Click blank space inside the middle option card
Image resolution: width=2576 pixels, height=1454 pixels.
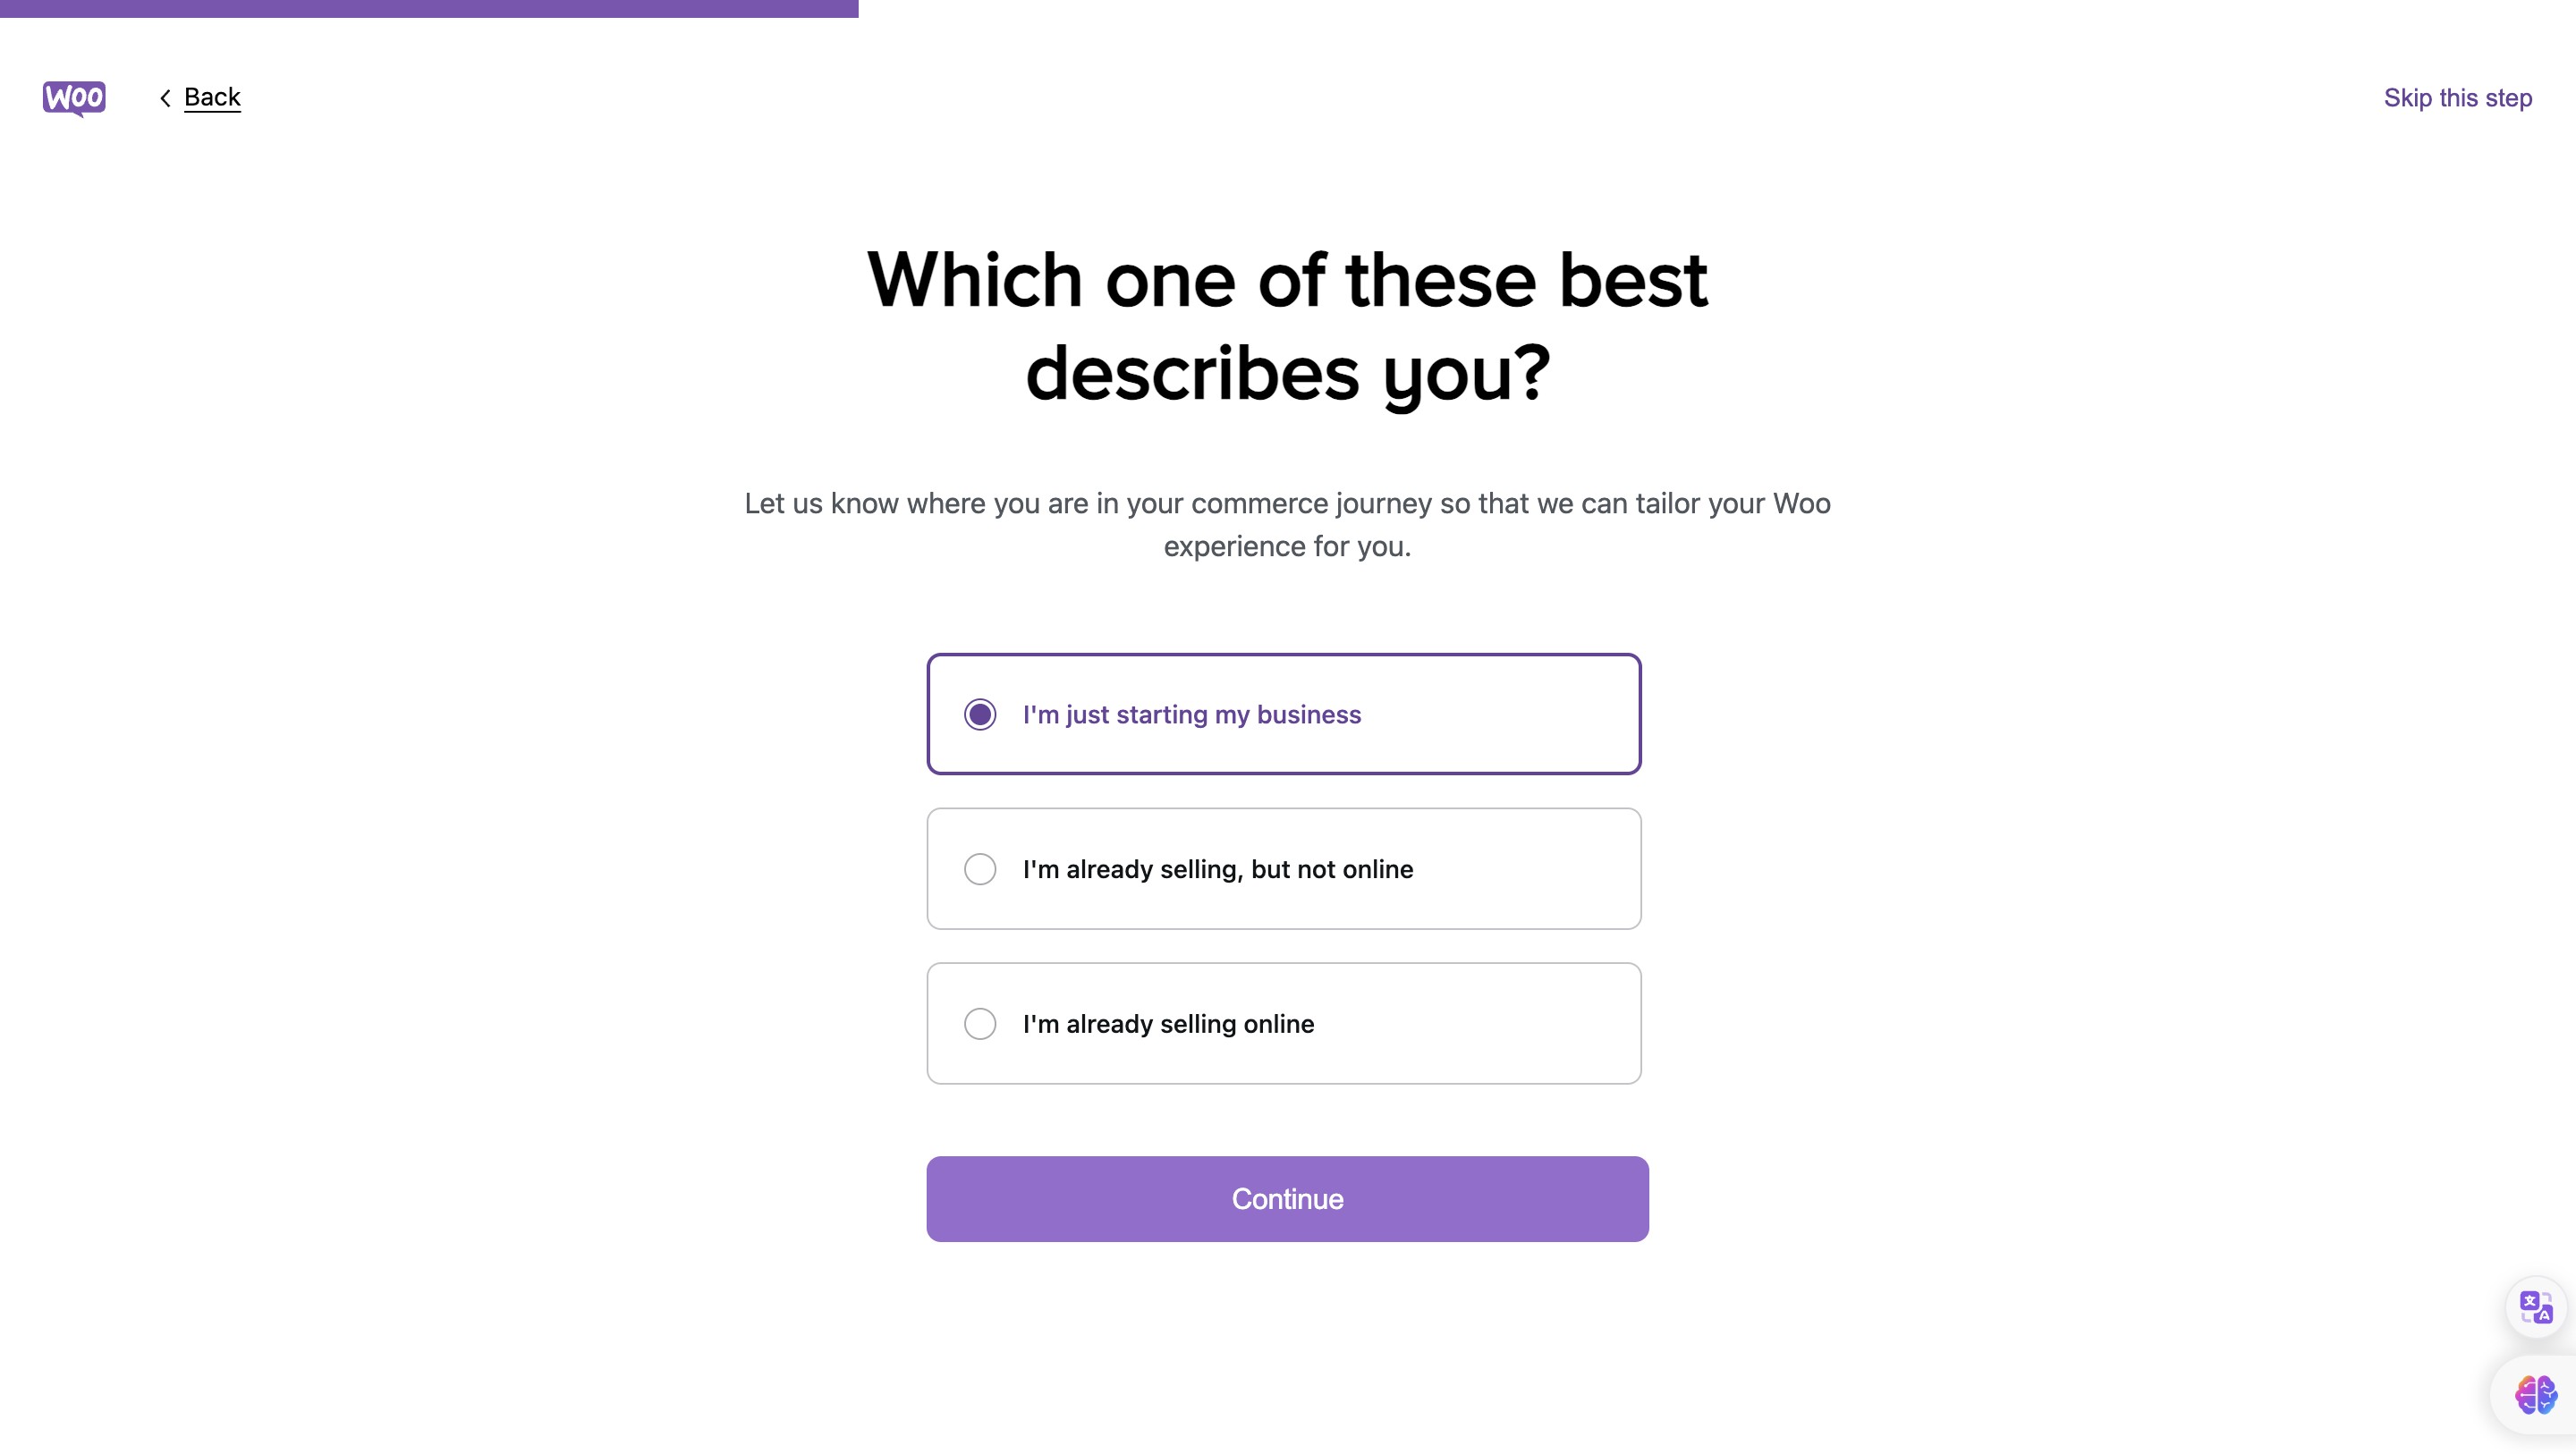pos(1530,869)
